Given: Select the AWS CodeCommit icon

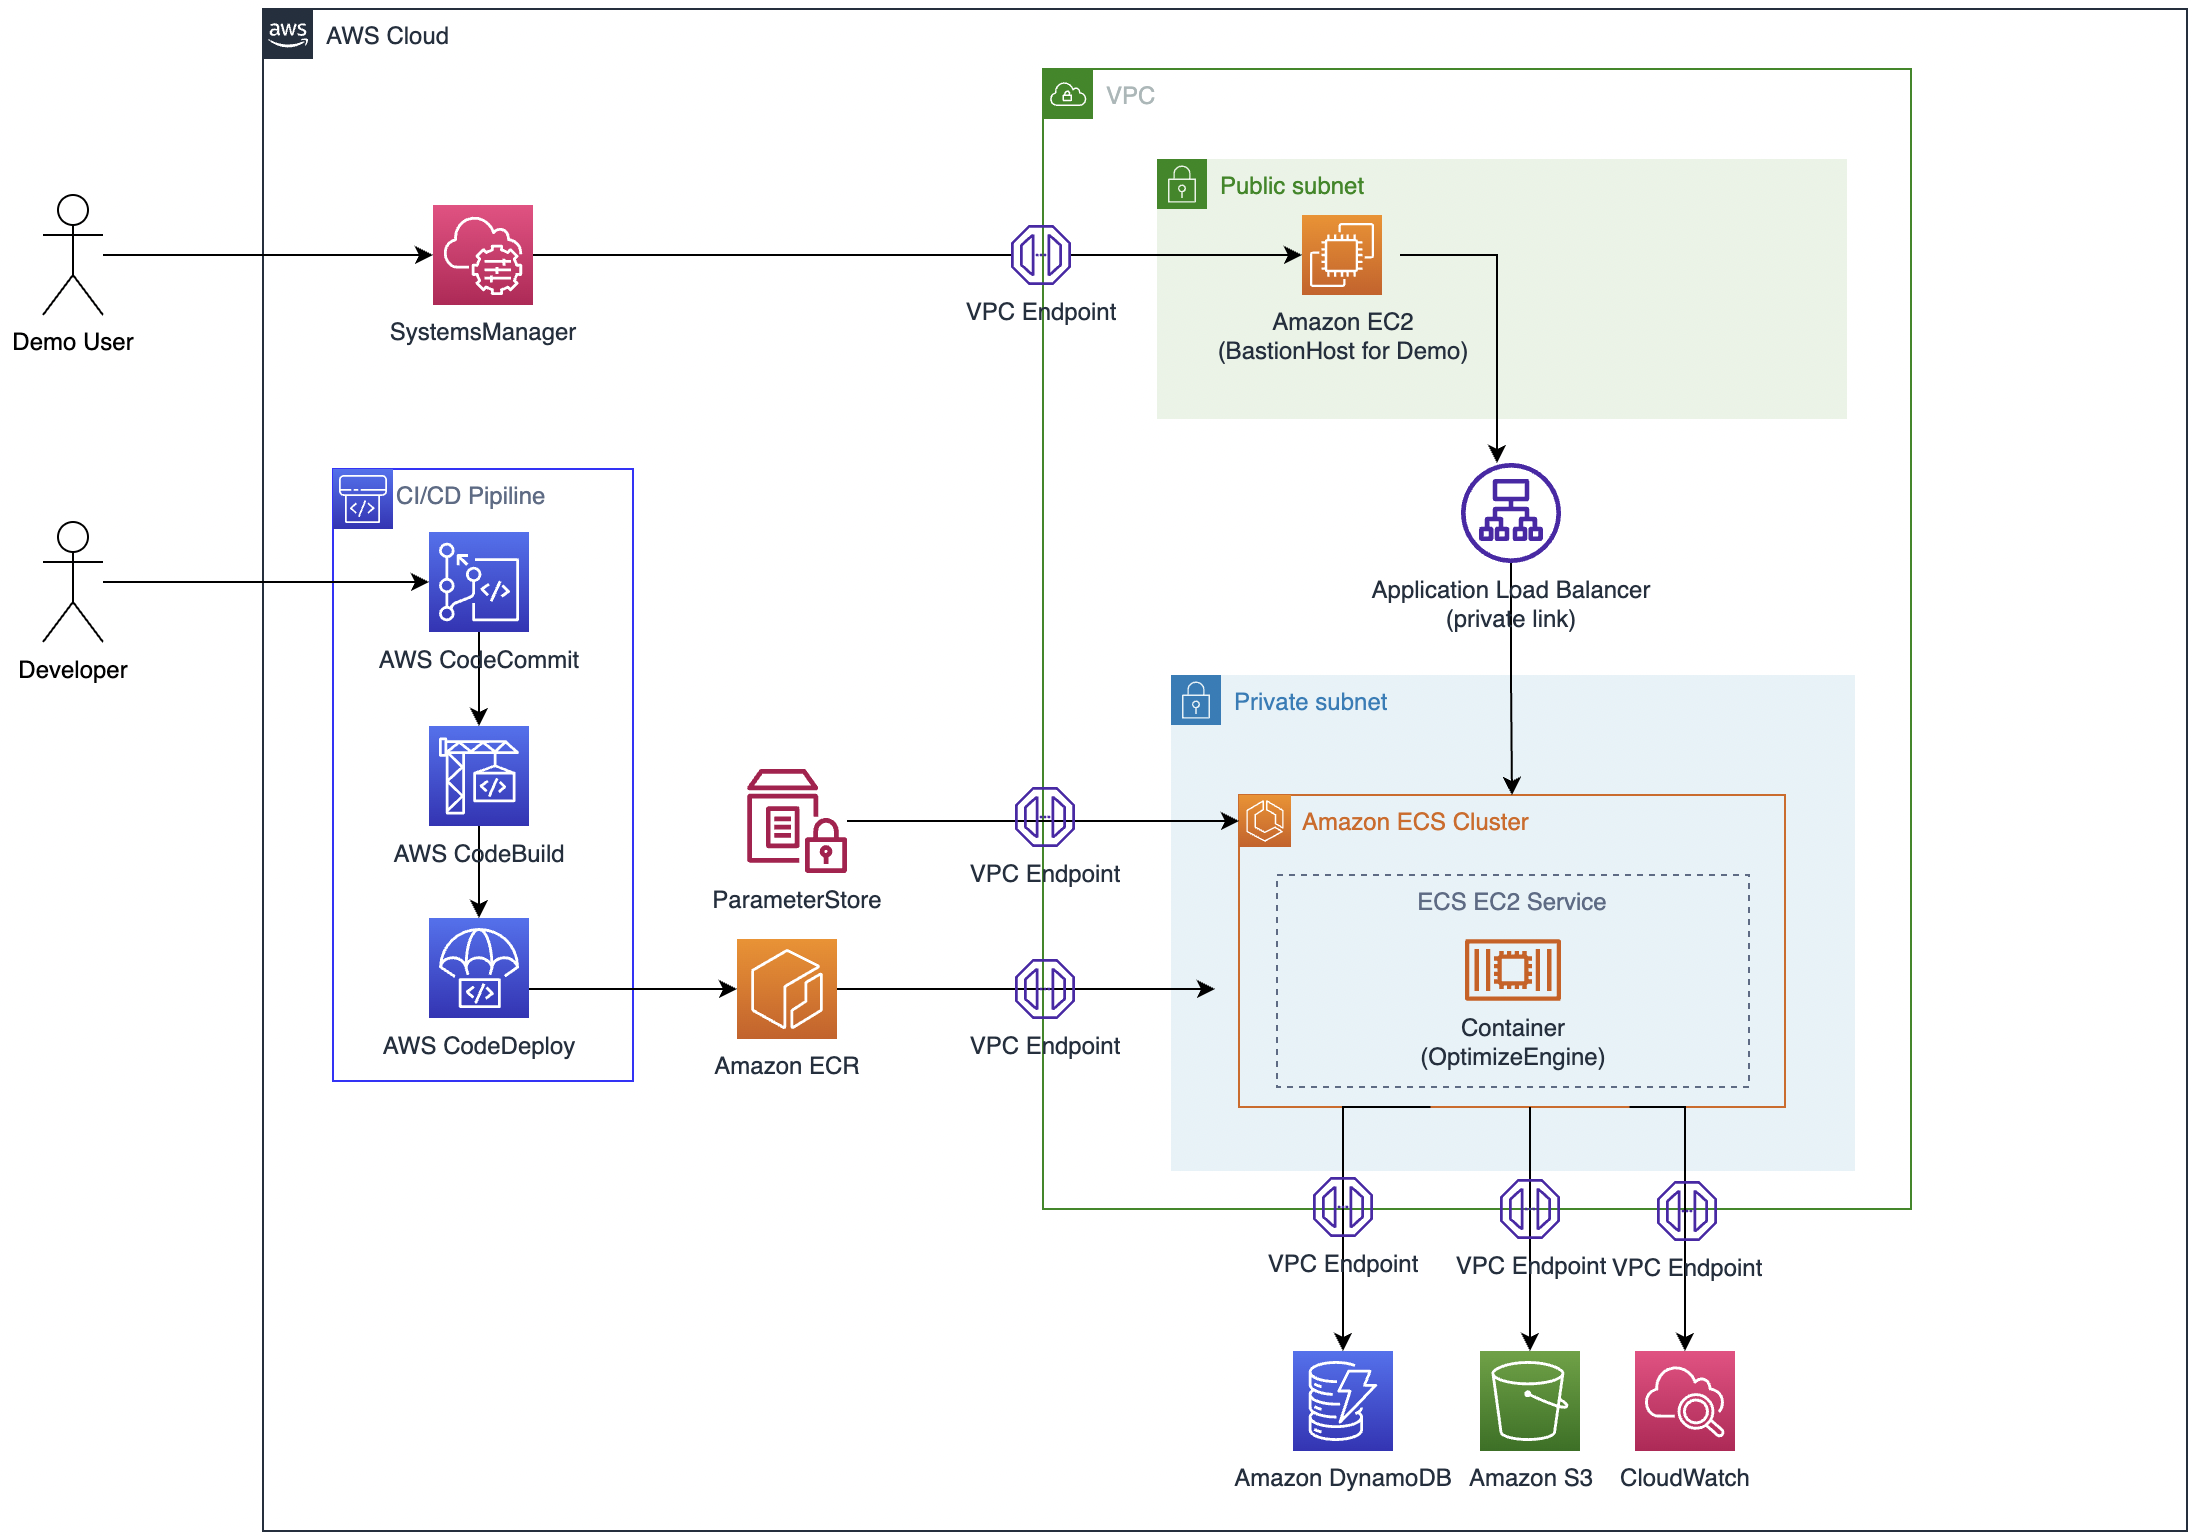Looking at the screenshot, I should pyautogui.click(x=478, y=581).
